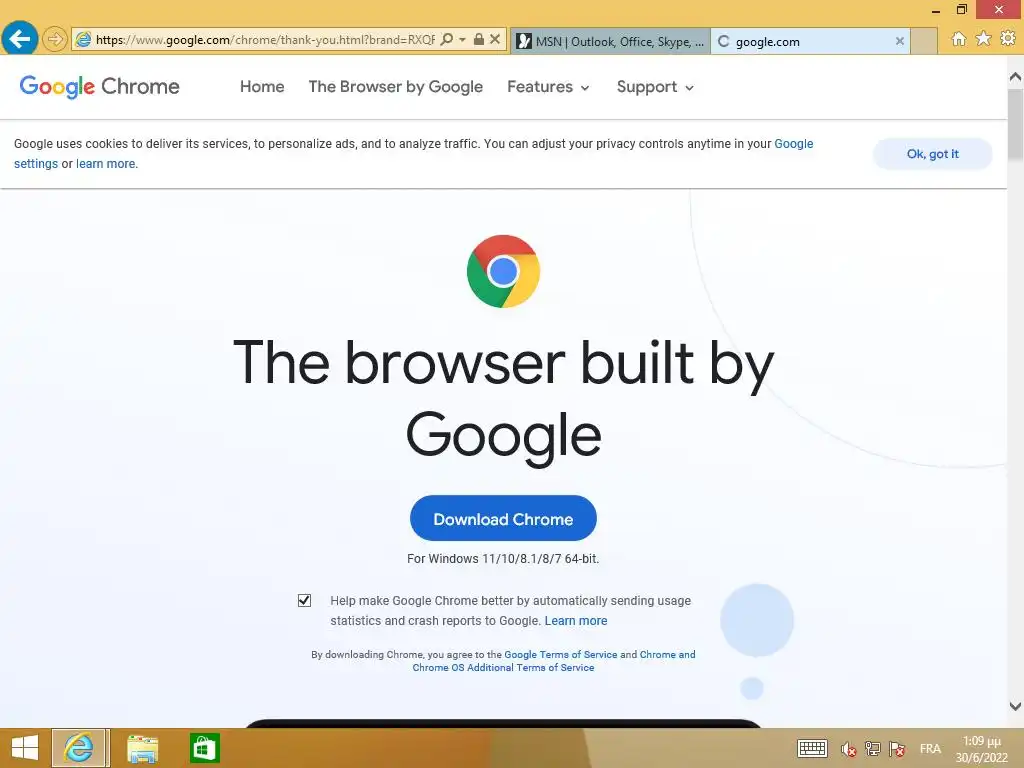Open the Home icon in IE toolbar
The image size is (1024, 768).
point(958,39)
